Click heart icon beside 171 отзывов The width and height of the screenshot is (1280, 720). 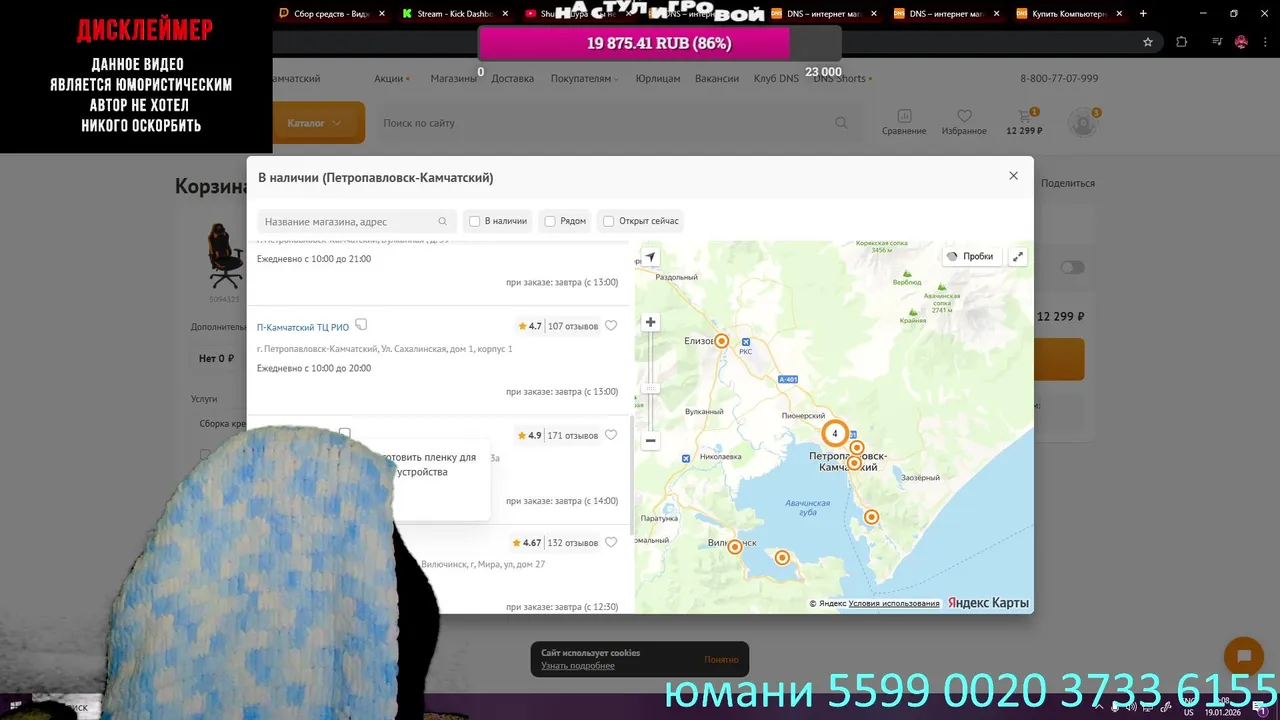coord(611,435)
